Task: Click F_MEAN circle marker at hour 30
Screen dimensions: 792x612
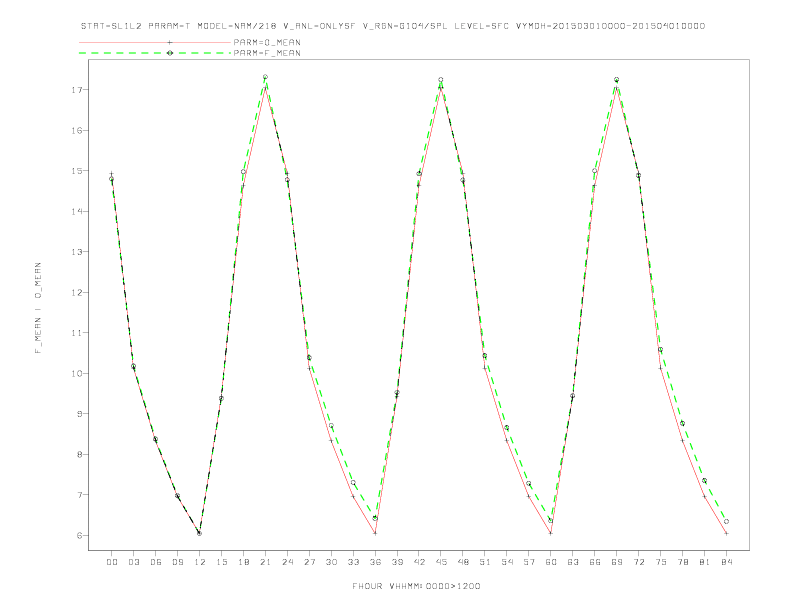Action: (x=331, y=425)
